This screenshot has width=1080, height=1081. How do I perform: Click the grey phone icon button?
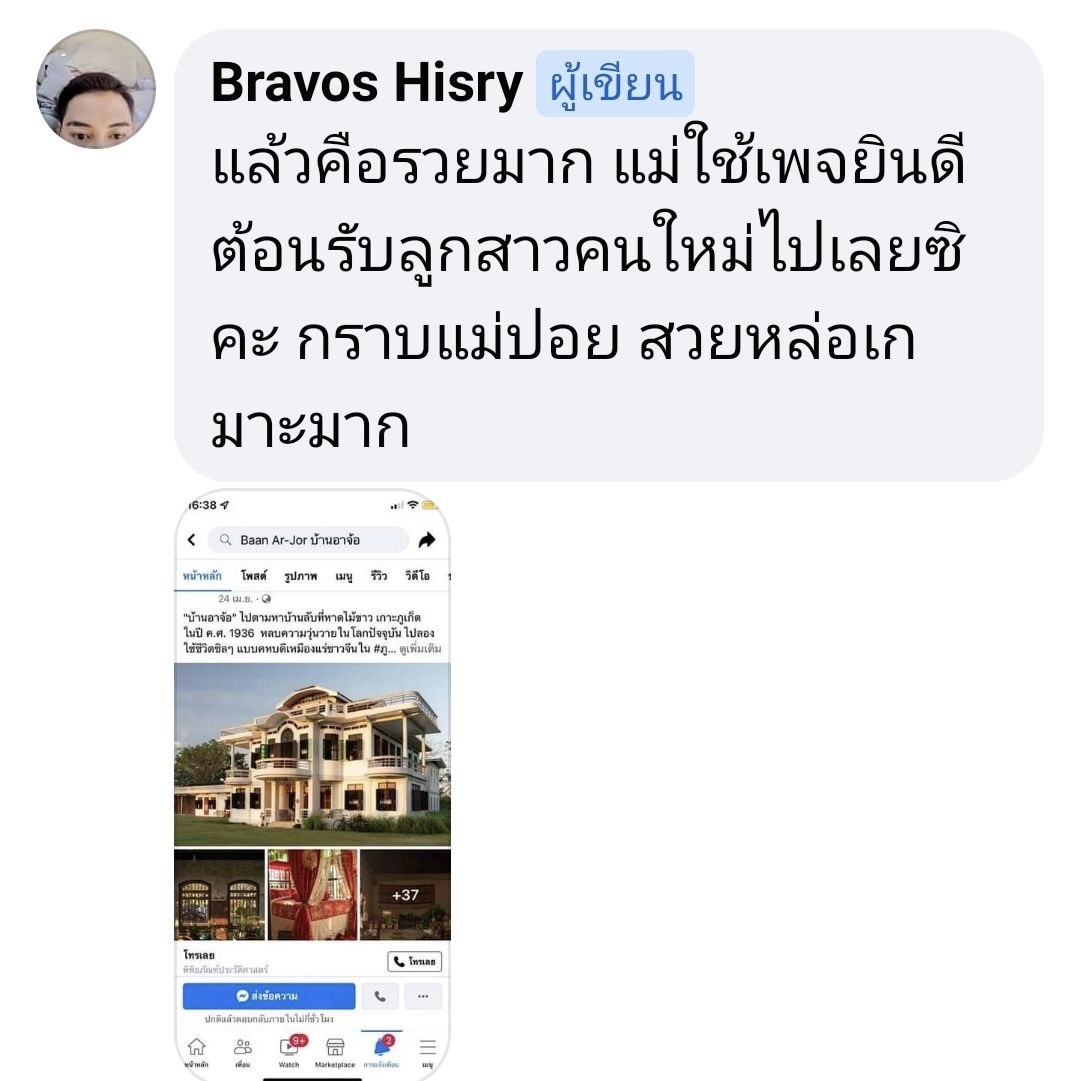point(380,996)
